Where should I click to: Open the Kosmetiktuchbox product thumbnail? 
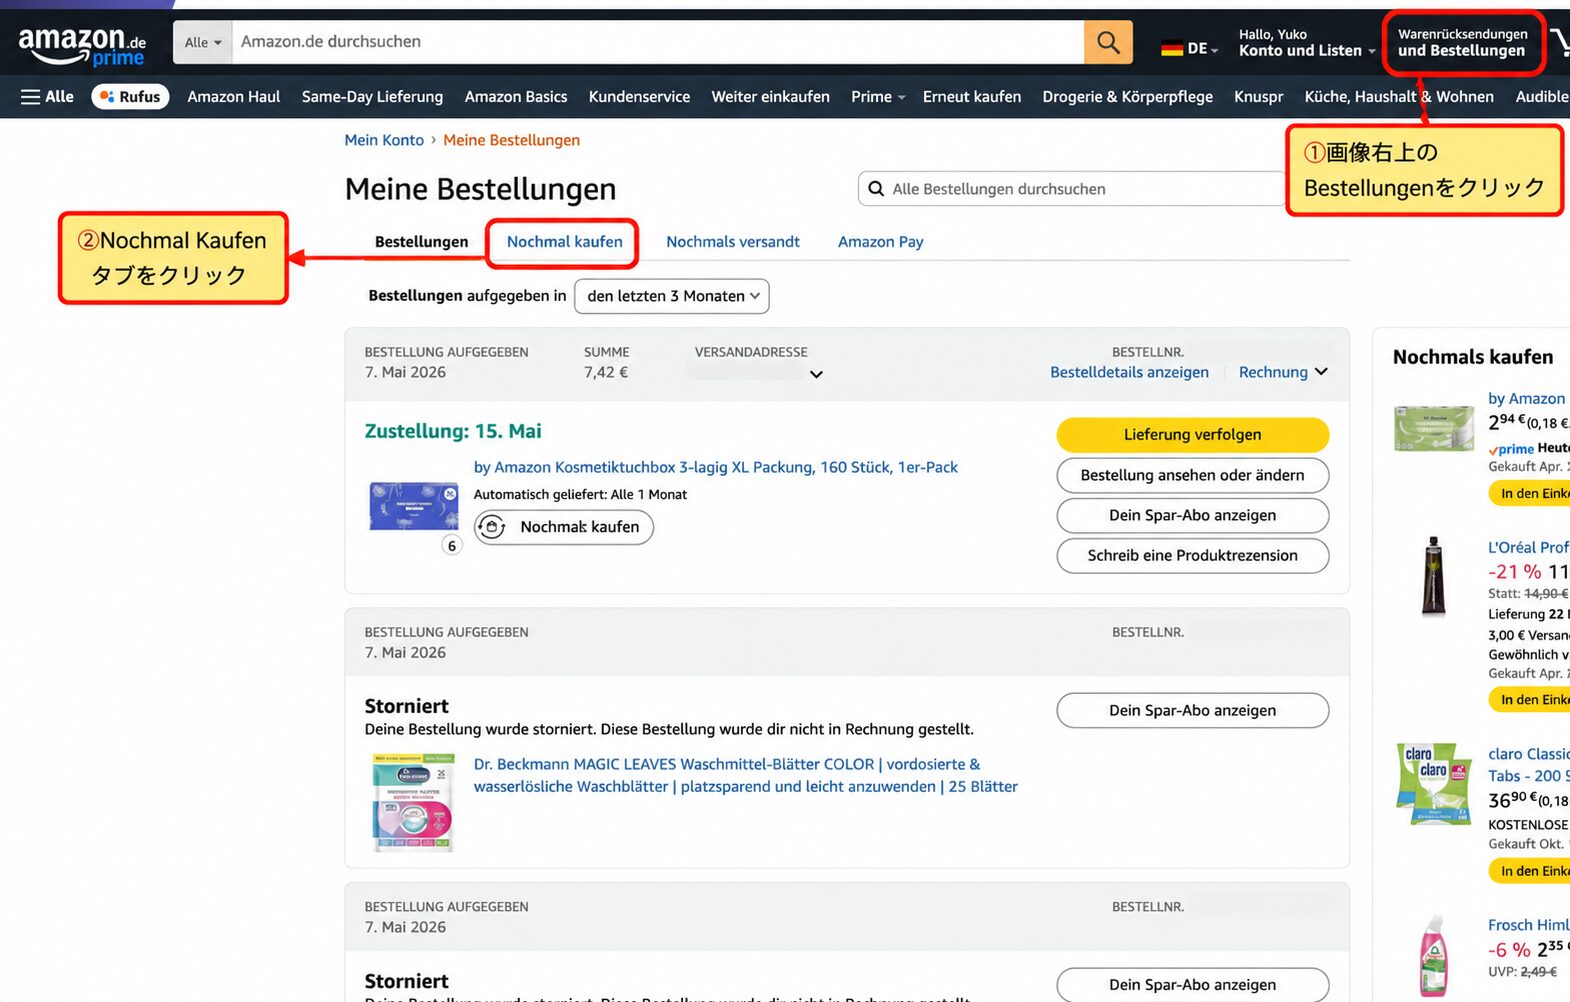413,506
